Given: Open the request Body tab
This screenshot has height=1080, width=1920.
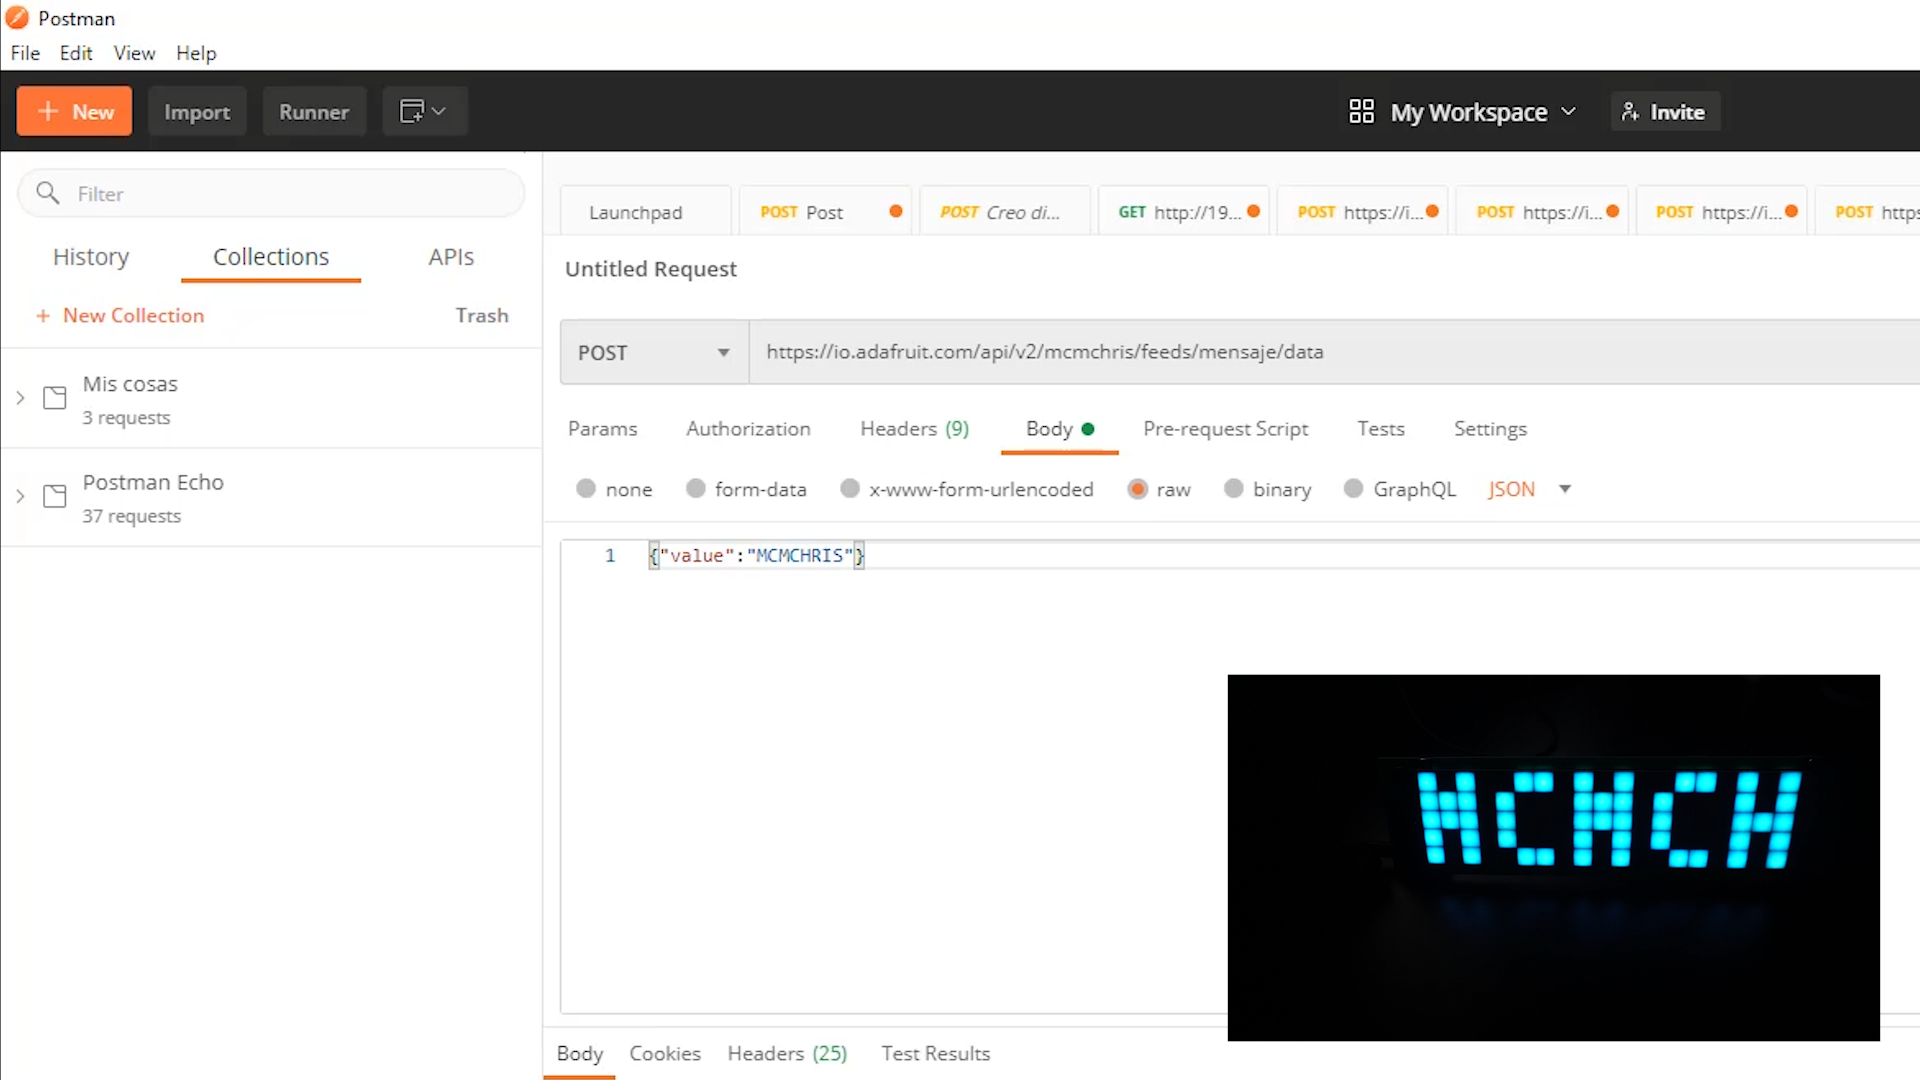Looking at the screenshot, I should 1059,429.
